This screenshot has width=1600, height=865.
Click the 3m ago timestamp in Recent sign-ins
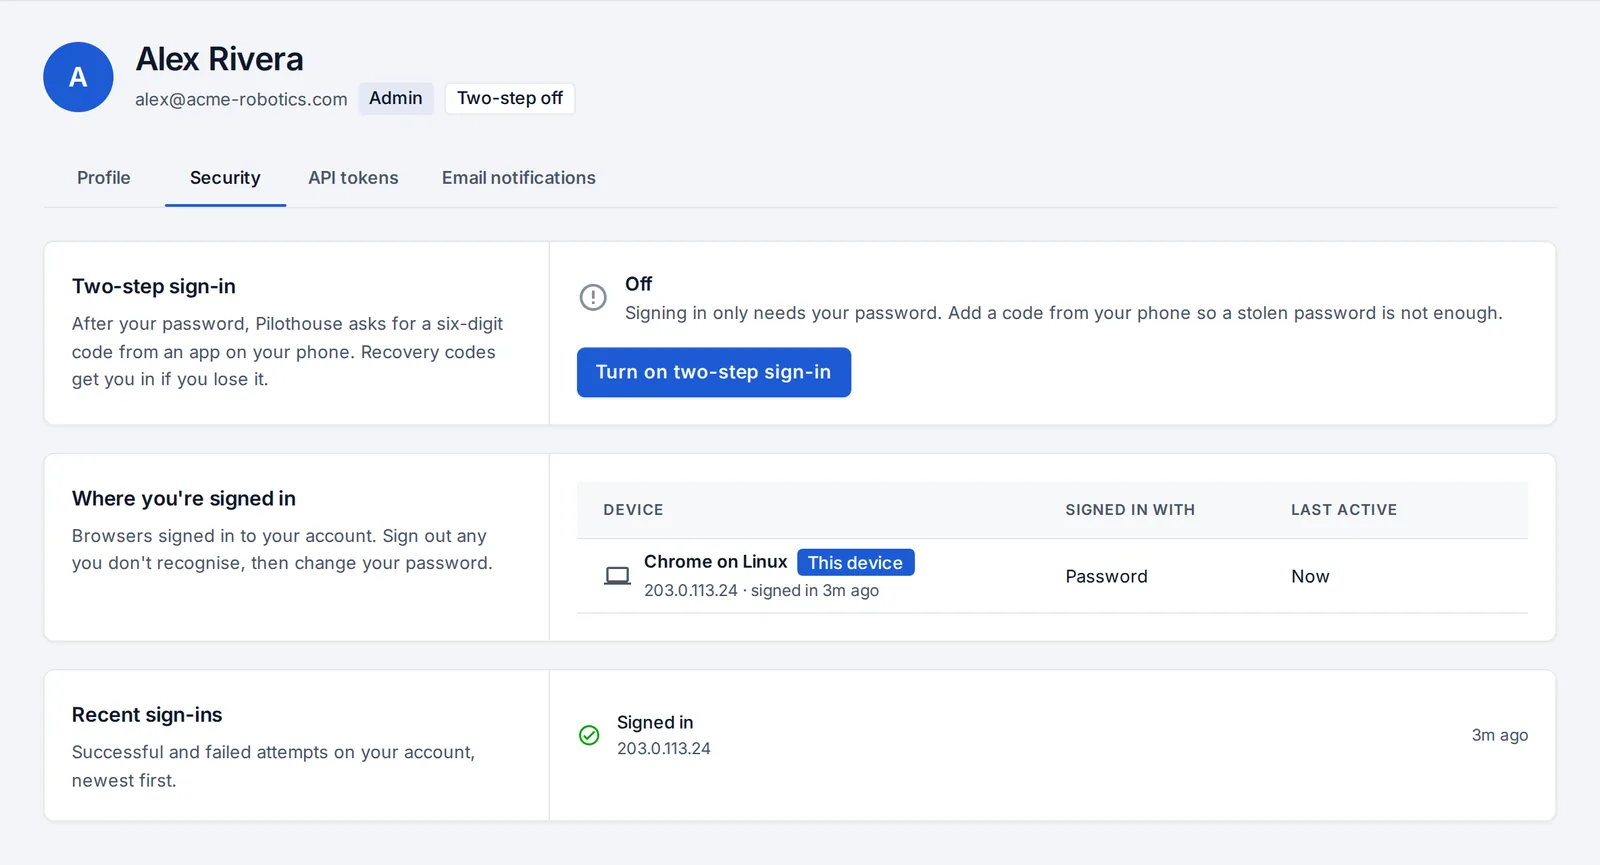pos(1500,735)
